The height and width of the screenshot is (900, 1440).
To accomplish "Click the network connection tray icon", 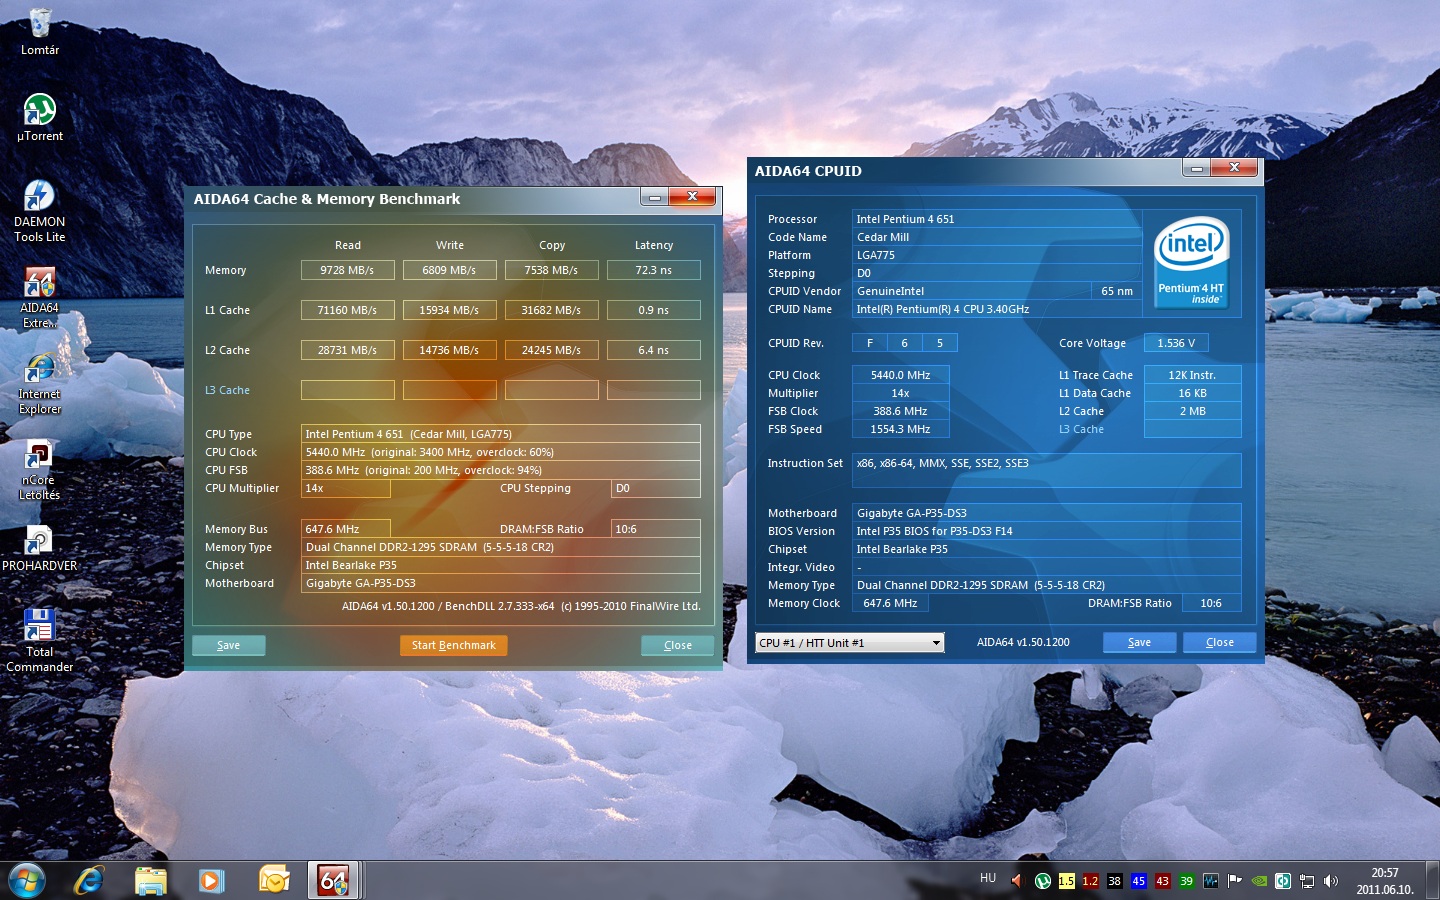I will tap(1307, 881).
